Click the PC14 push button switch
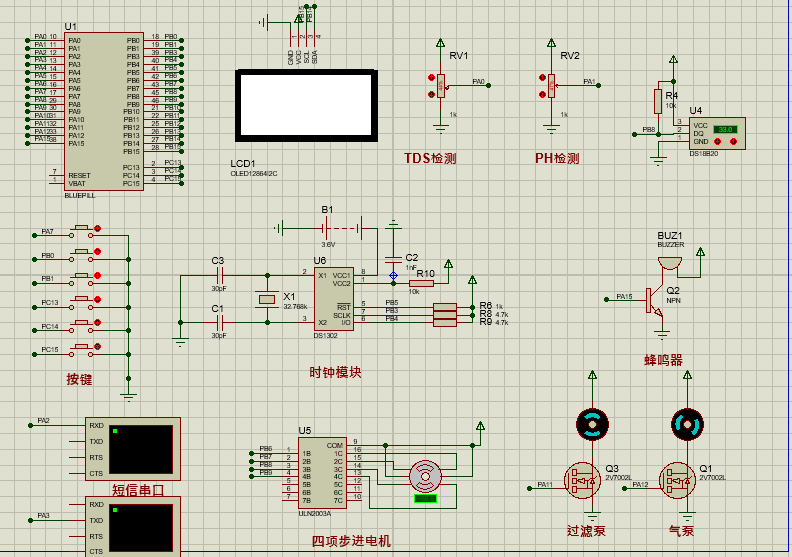This screenshot has height=557, width=792. 81,327
